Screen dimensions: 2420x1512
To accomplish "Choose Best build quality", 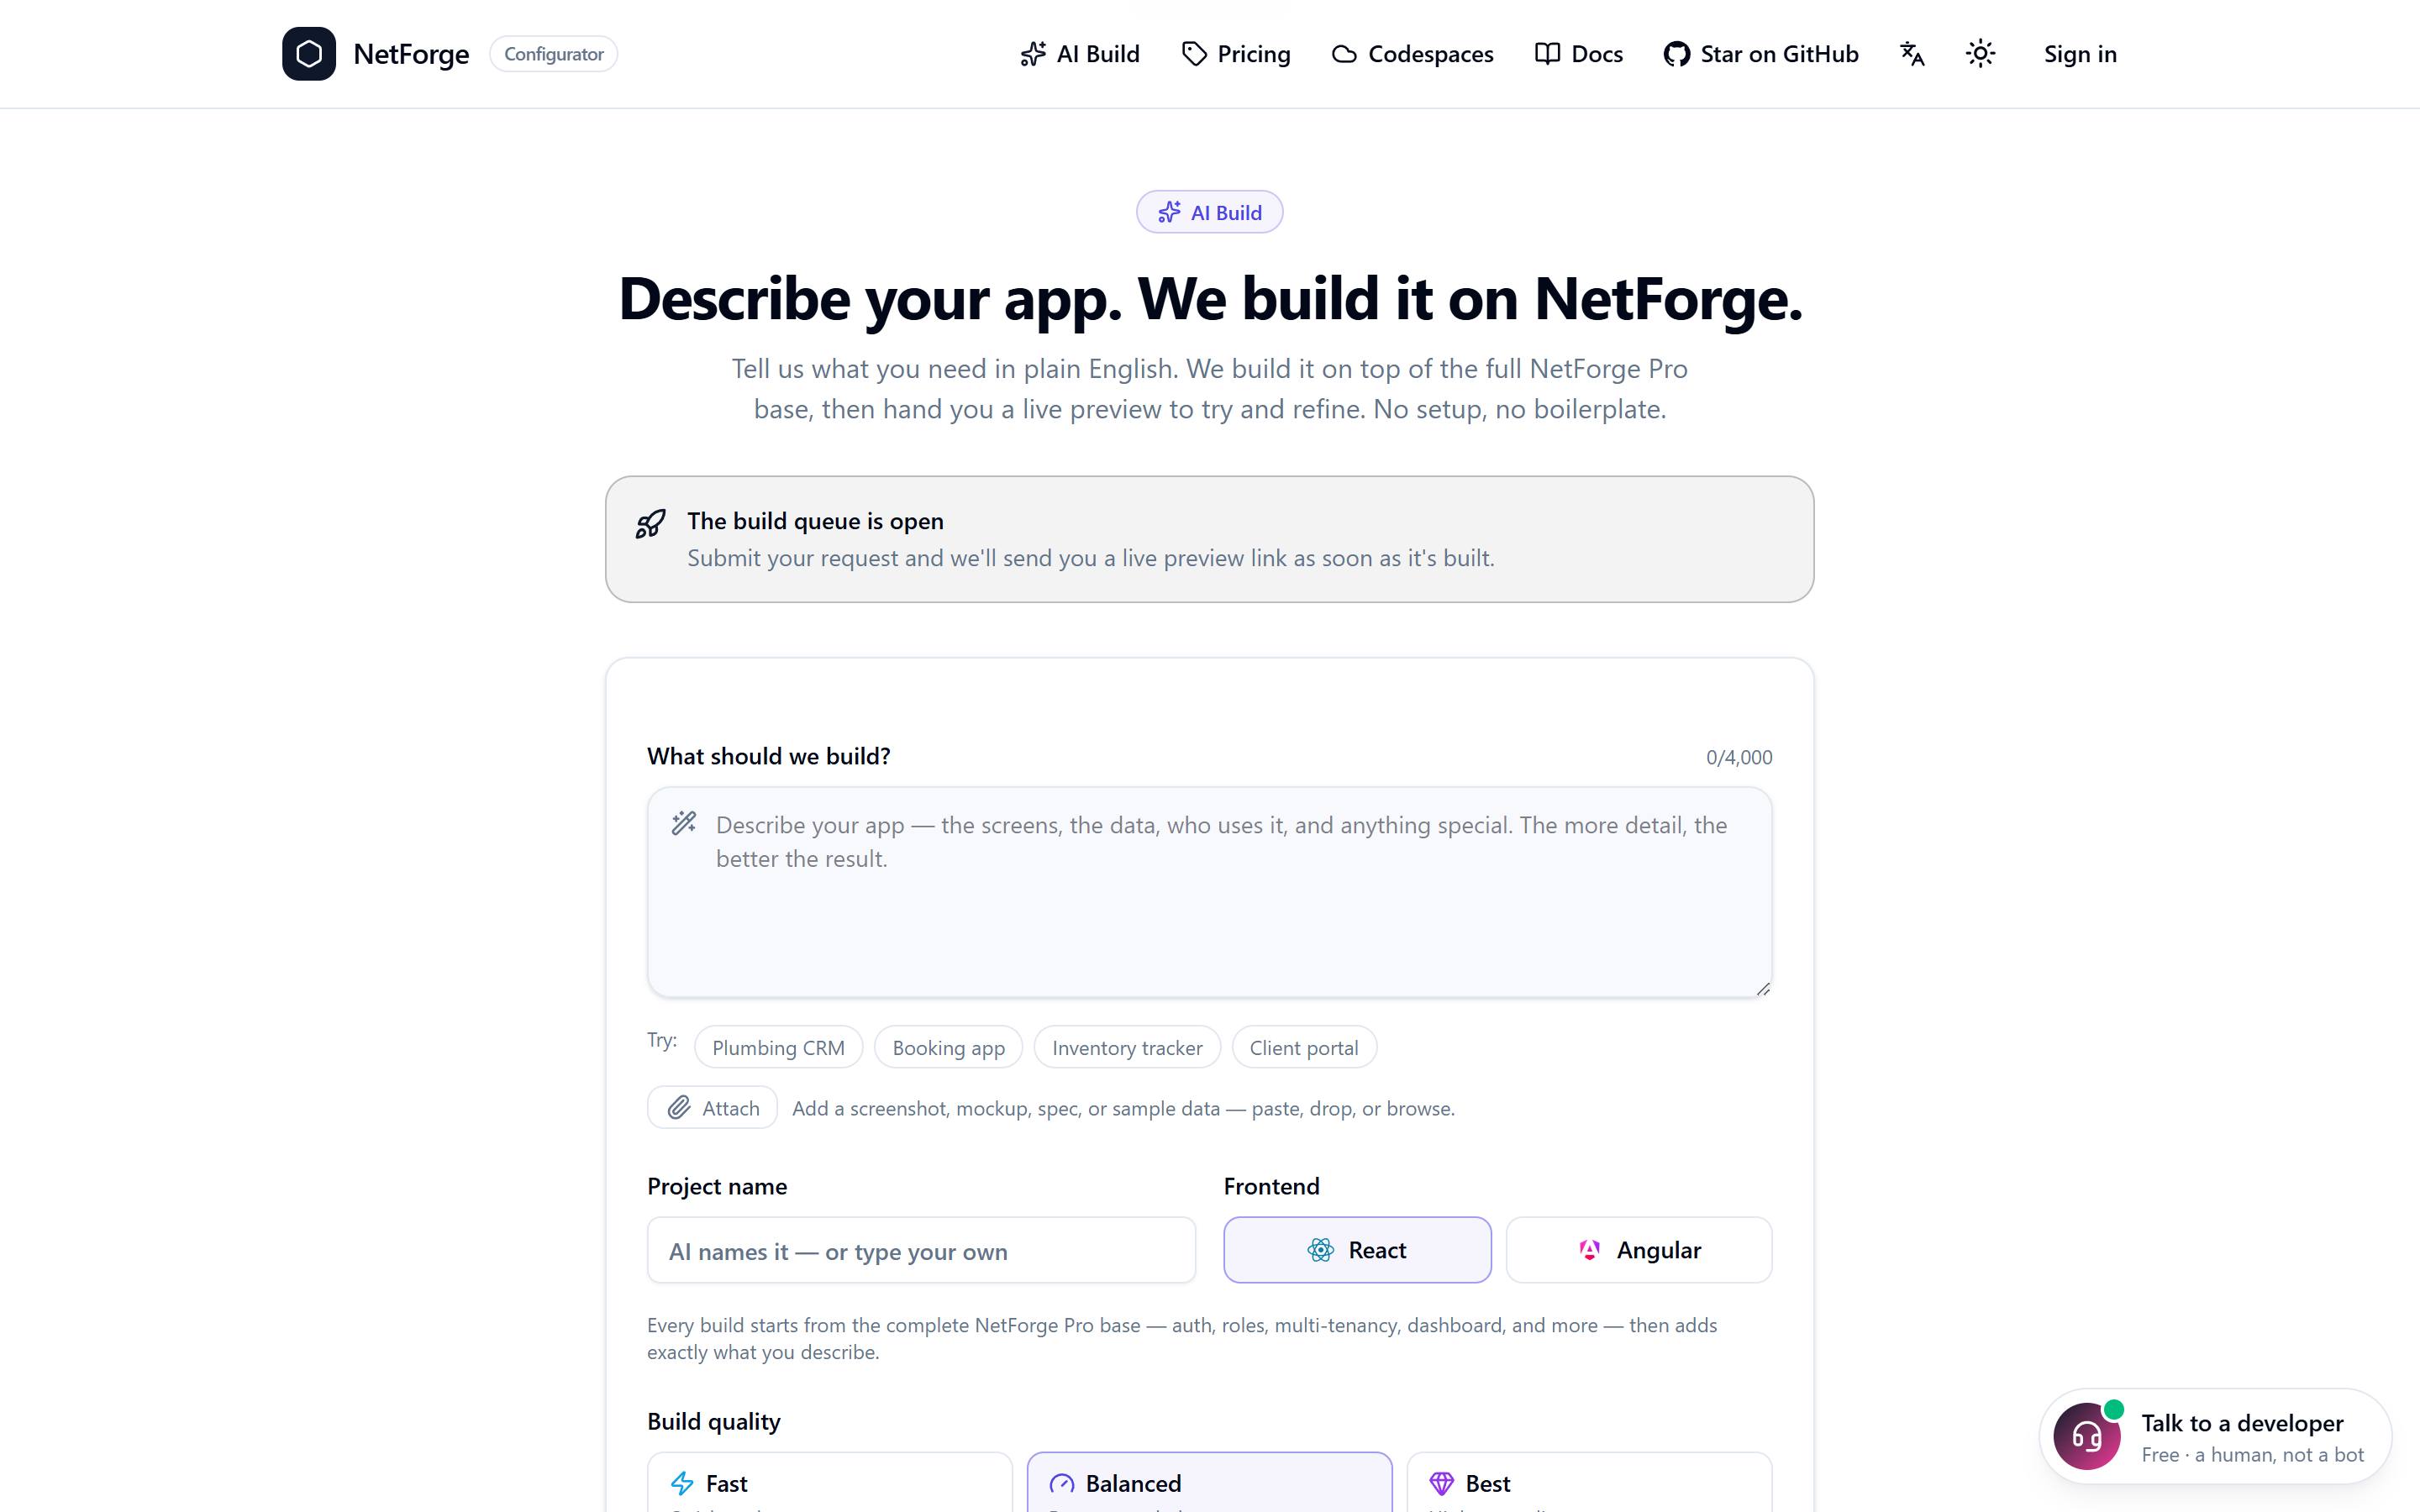I will point(1589,1482).
